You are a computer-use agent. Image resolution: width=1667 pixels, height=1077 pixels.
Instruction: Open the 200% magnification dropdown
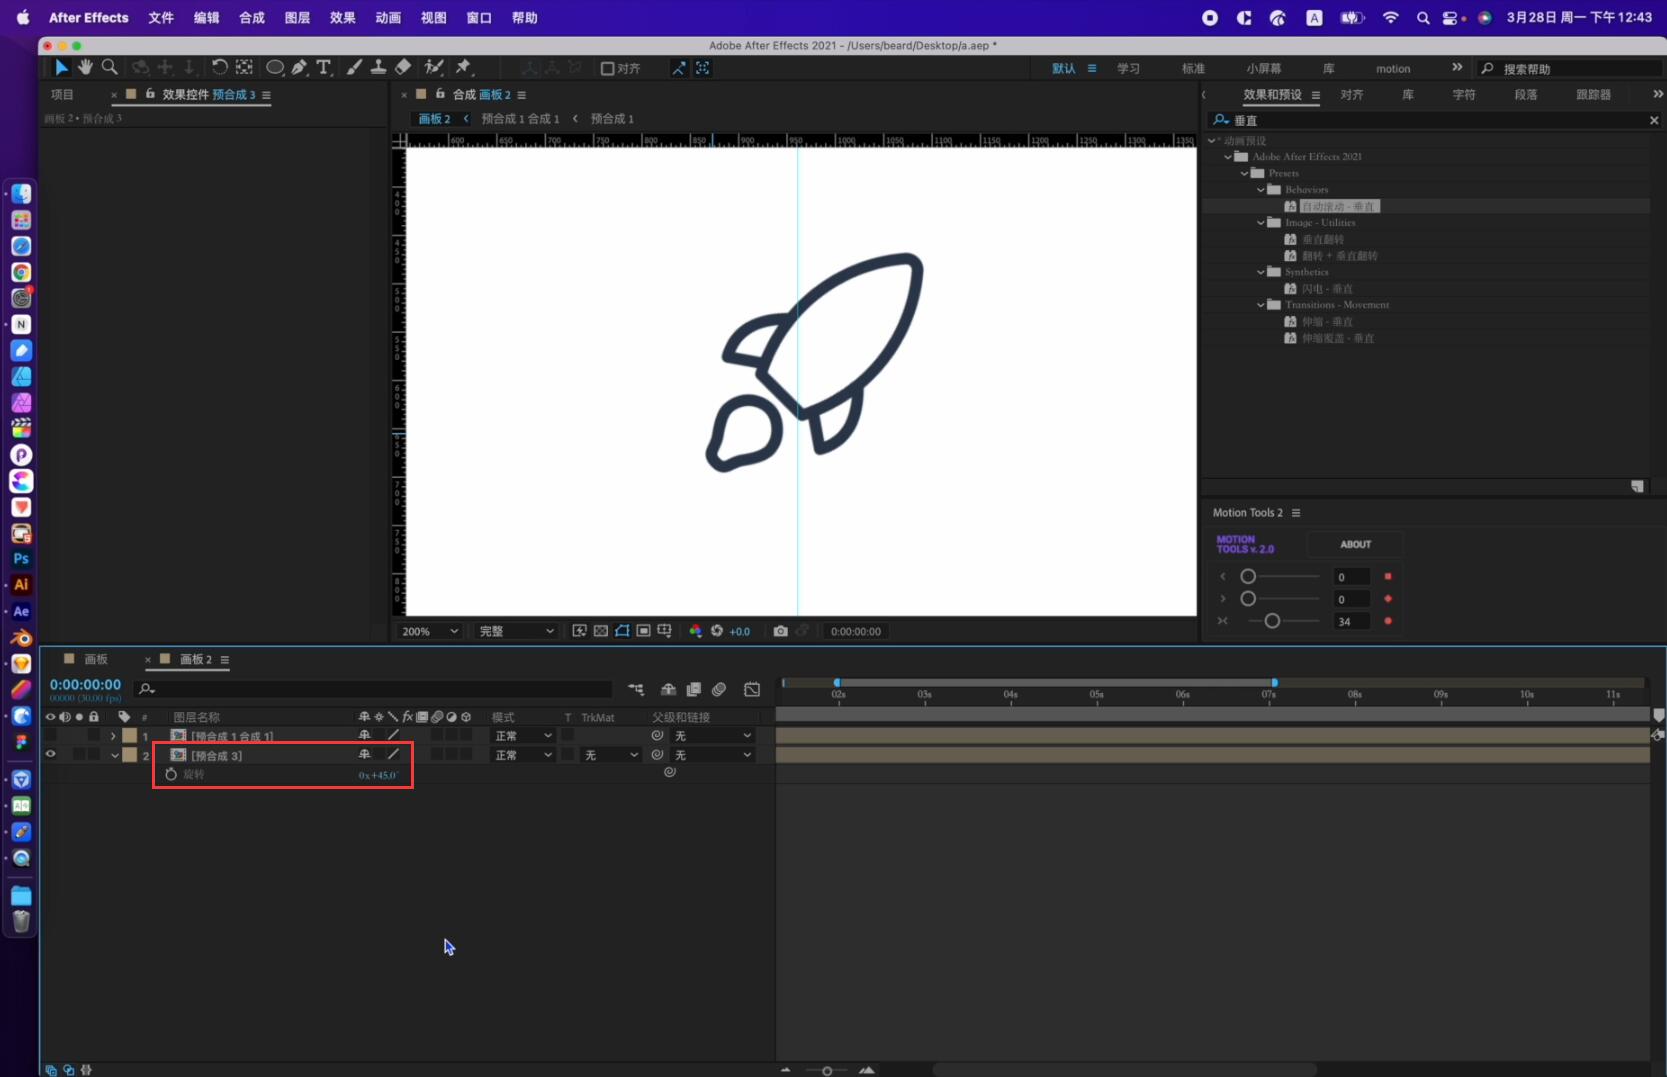pos(429,631)
